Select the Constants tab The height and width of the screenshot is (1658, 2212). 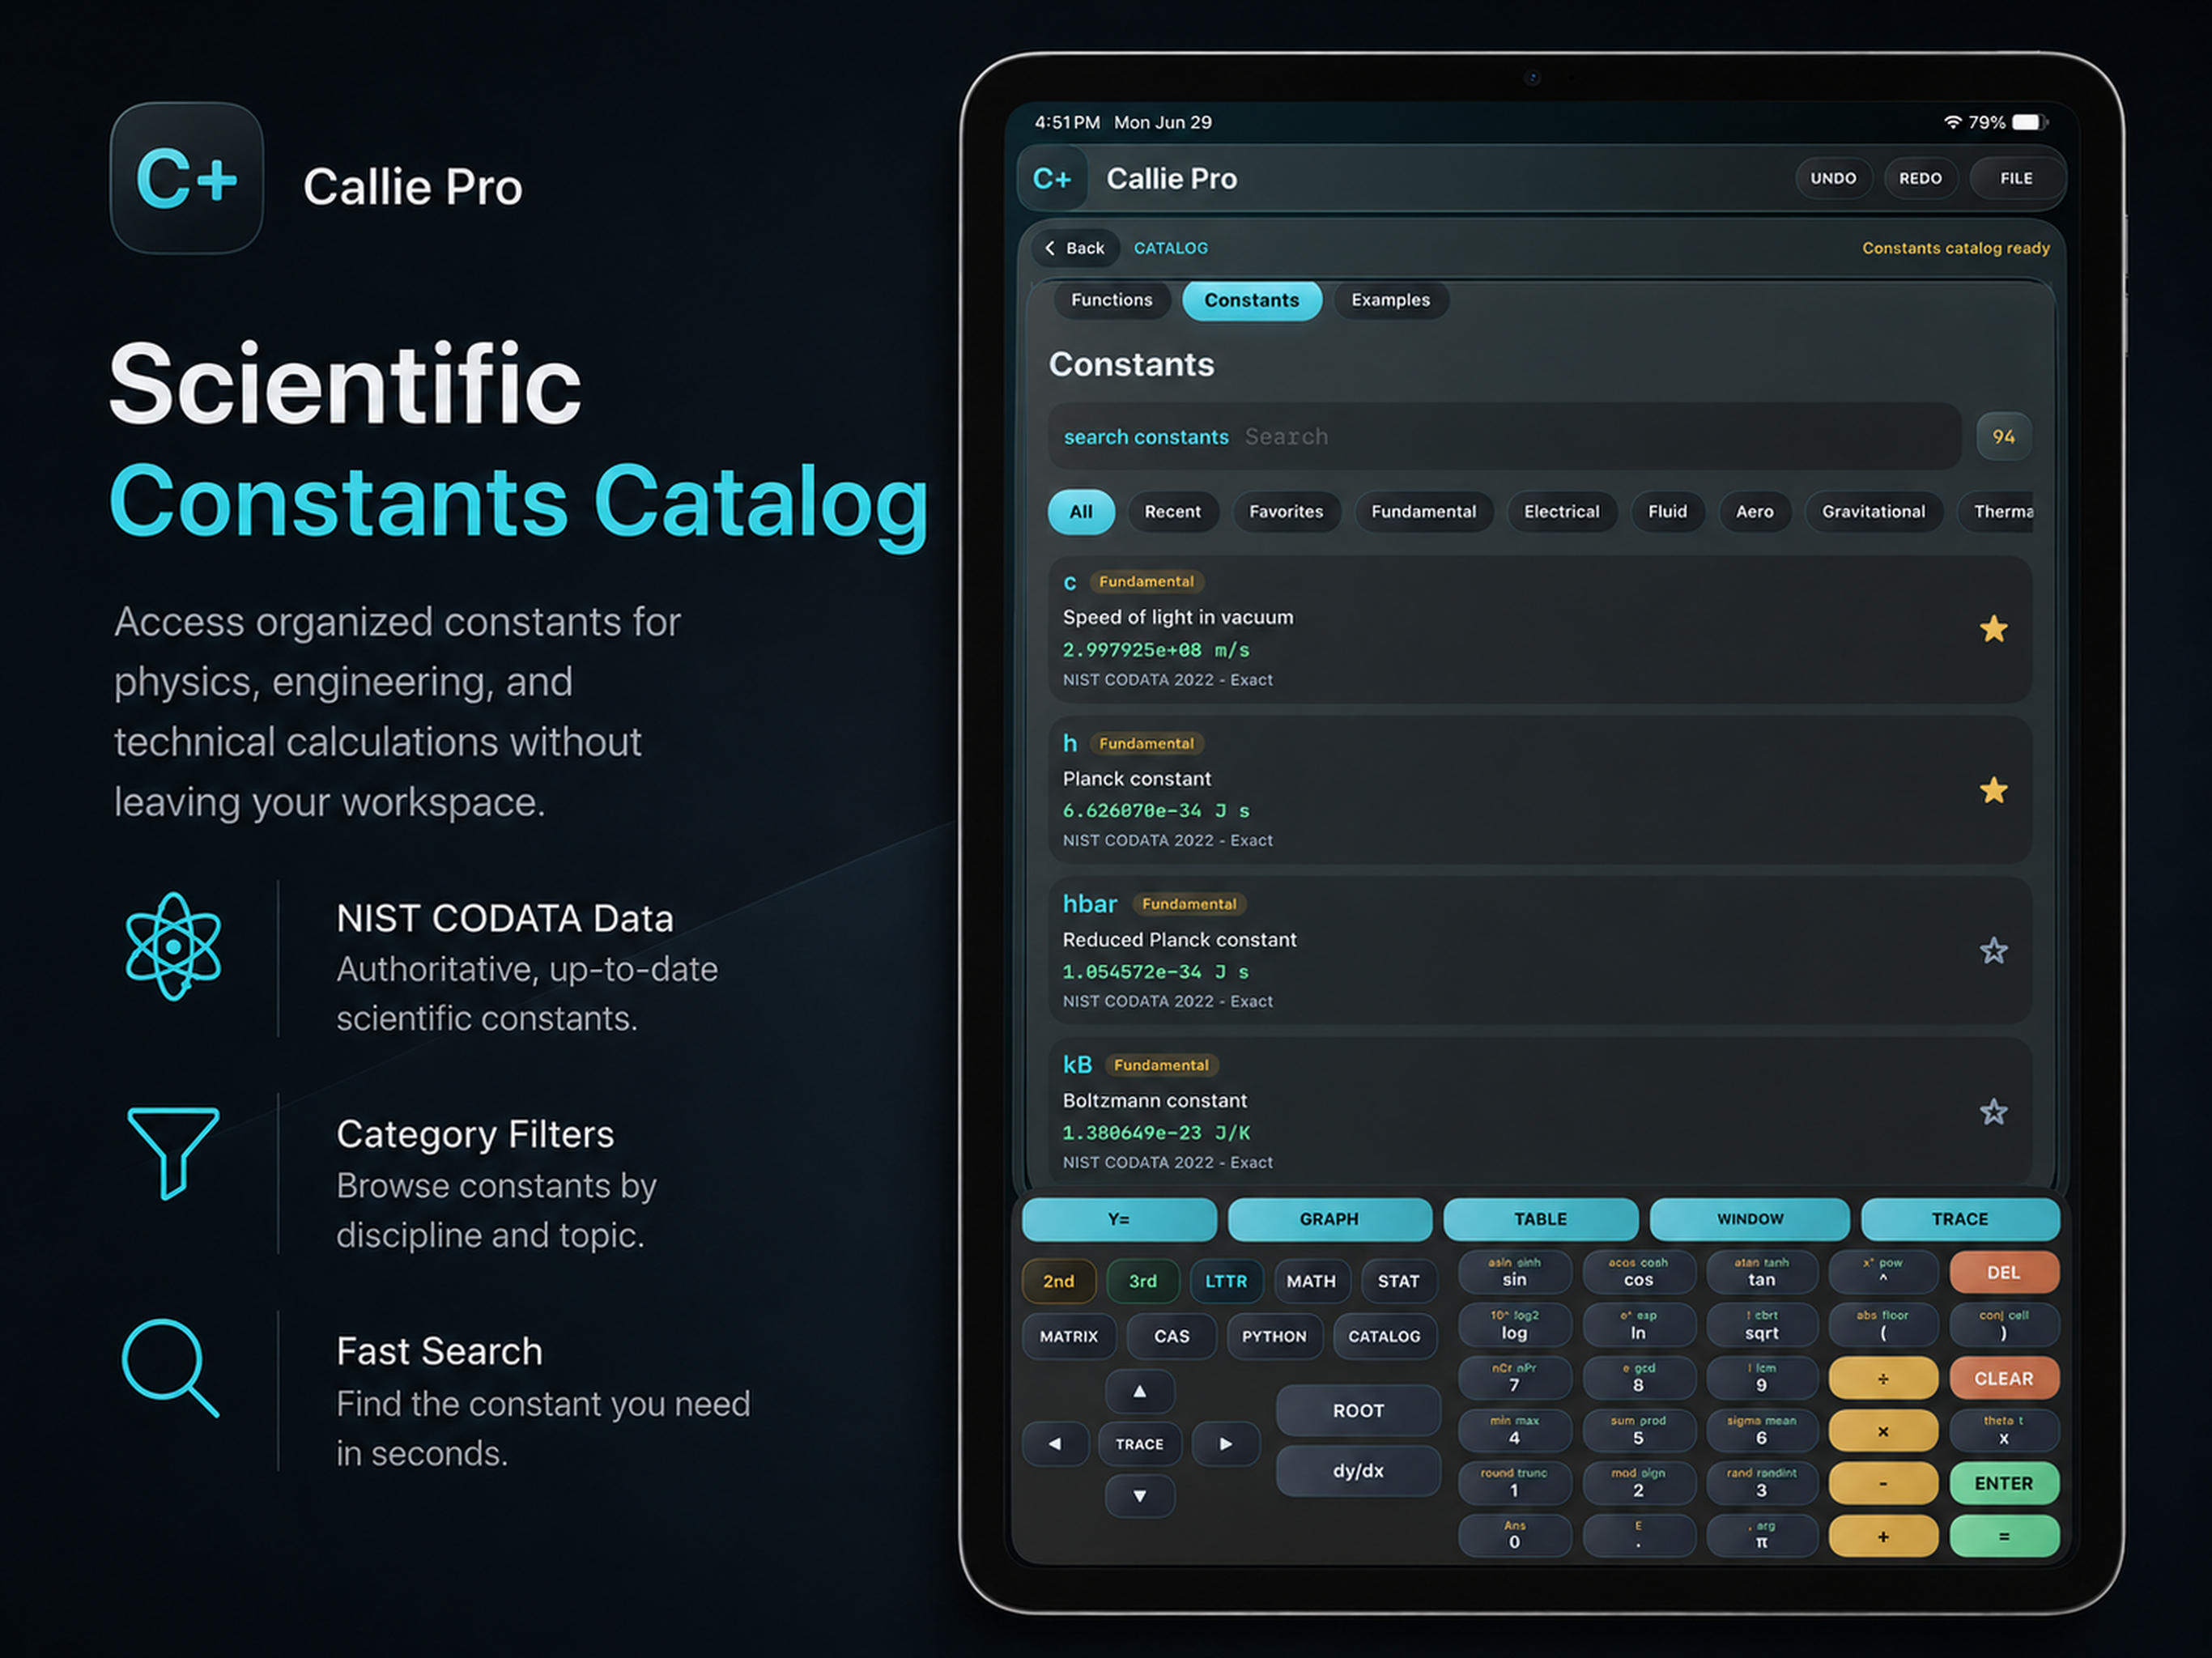click(x=1251, y=300)
